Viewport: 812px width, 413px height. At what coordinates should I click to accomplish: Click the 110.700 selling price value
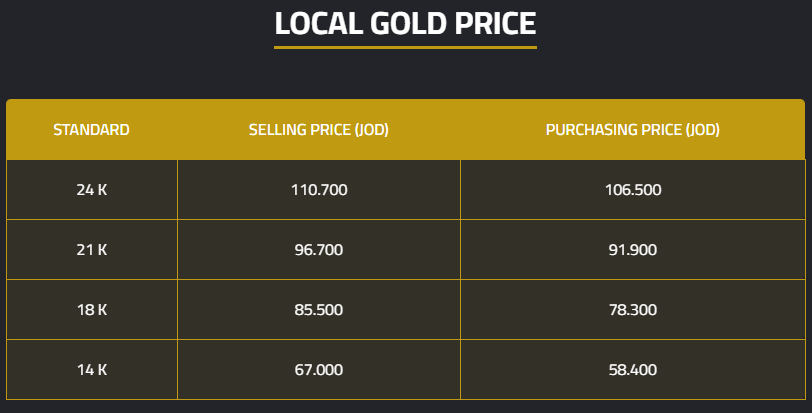[318, 190]
